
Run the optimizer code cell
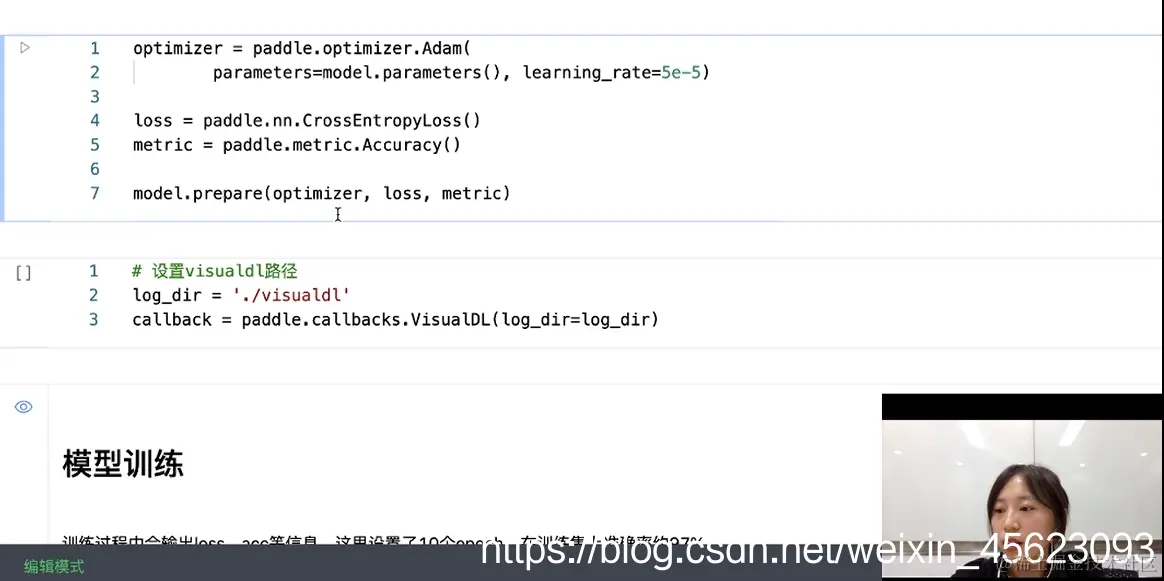24,48
